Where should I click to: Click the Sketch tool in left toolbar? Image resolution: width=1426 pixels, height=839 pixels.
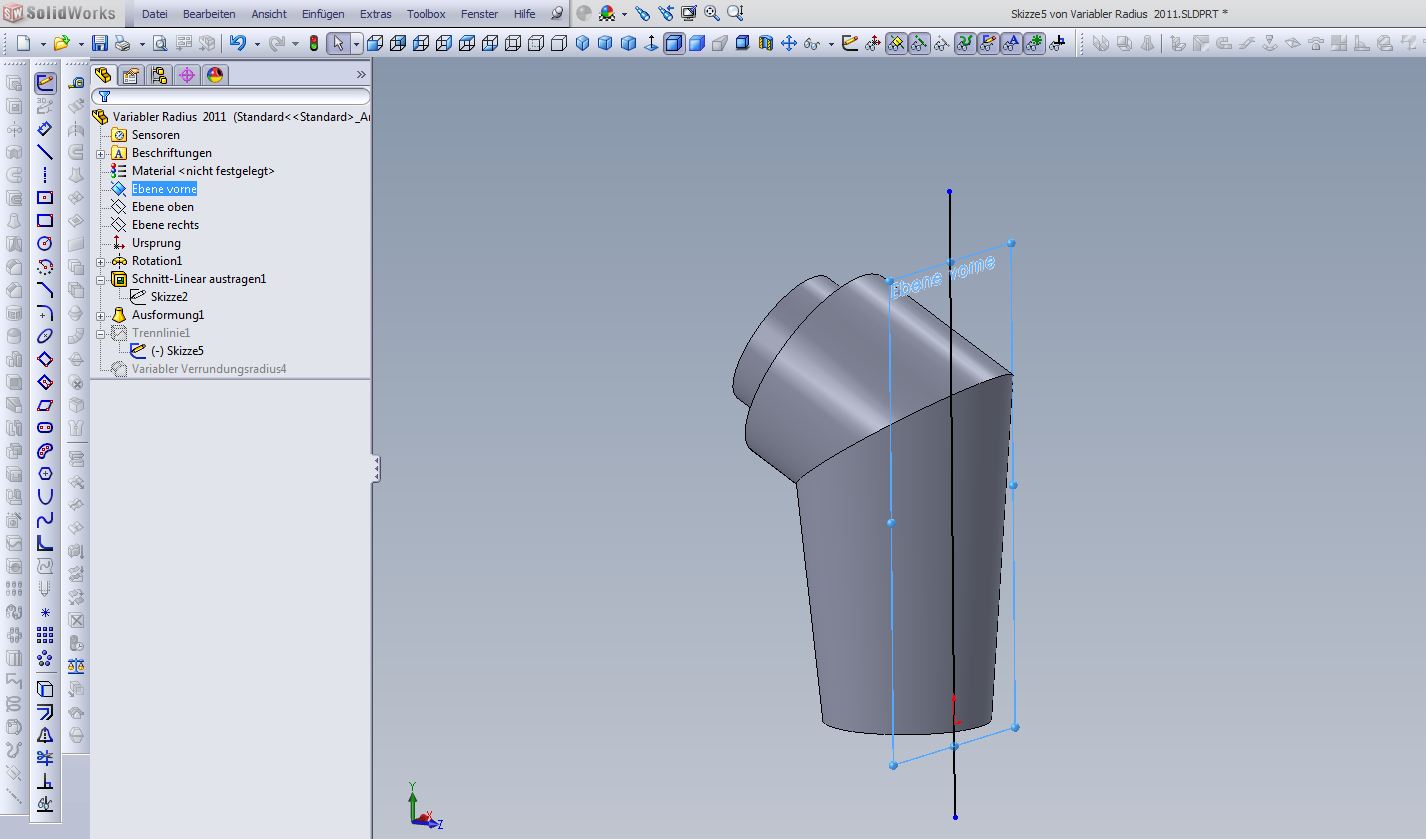(x=45, y=83)
